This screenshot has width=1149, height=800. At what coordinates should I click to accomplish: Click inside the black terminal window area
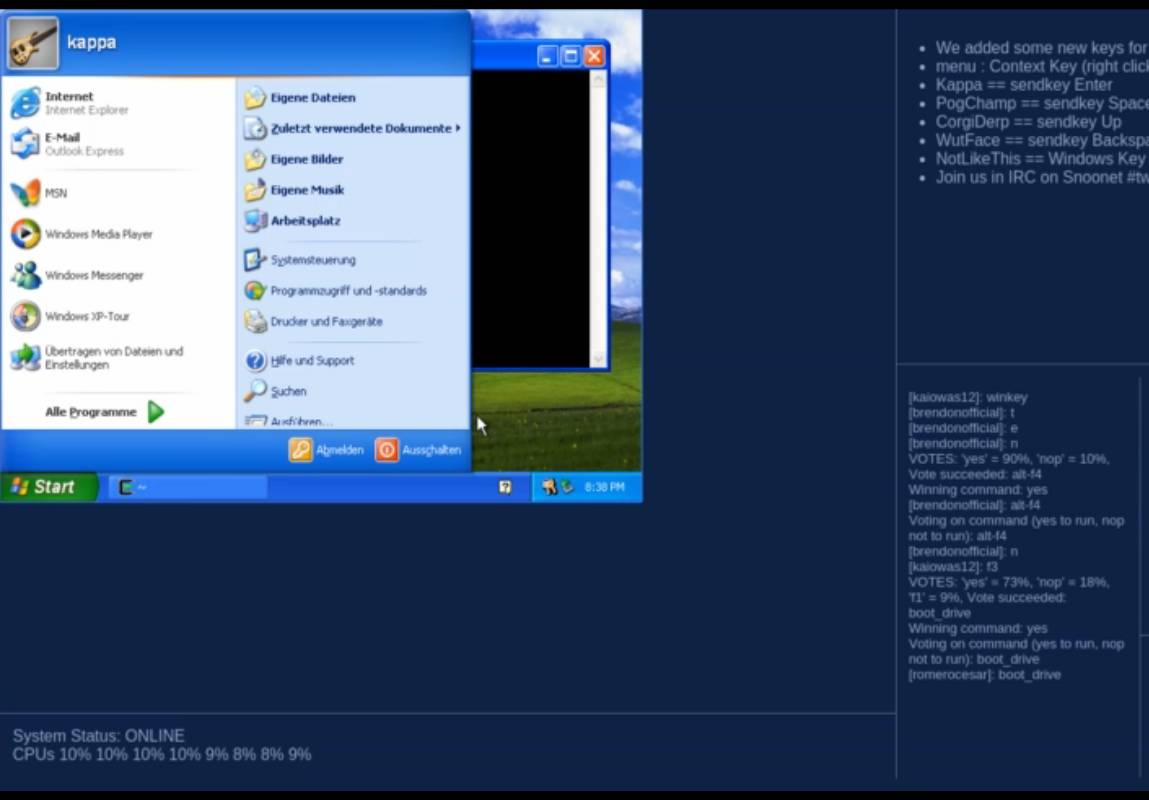coord(531,218)
